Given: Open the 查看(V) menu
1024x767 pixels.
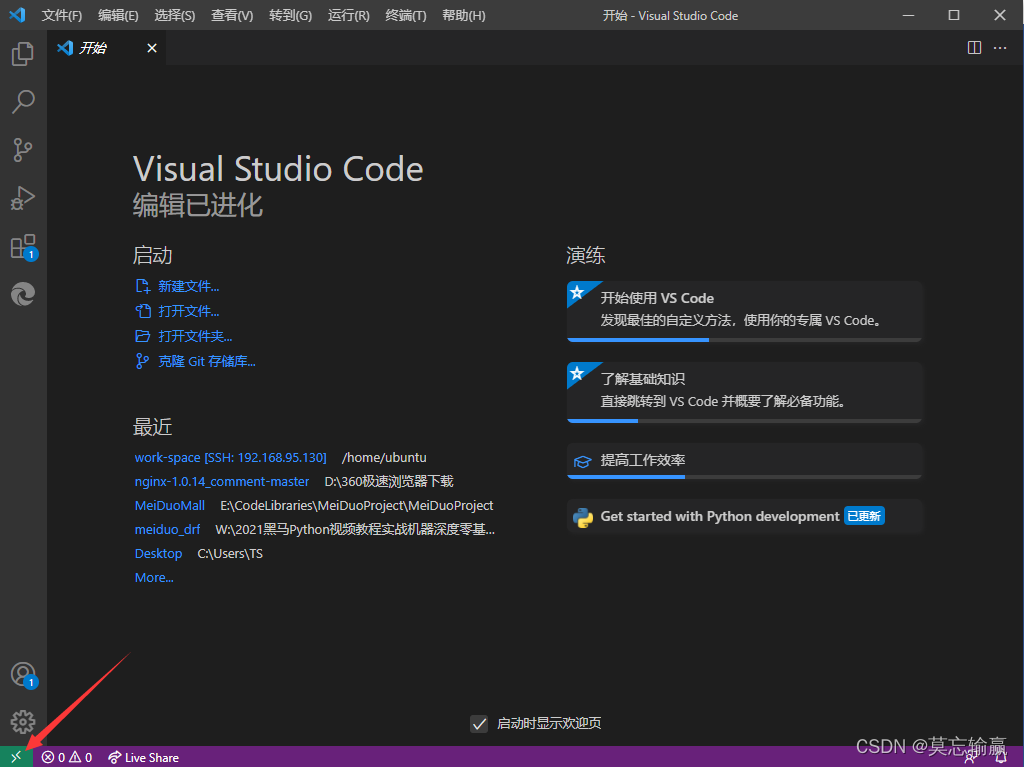Looking at the screenshot, I should (232, 15).
